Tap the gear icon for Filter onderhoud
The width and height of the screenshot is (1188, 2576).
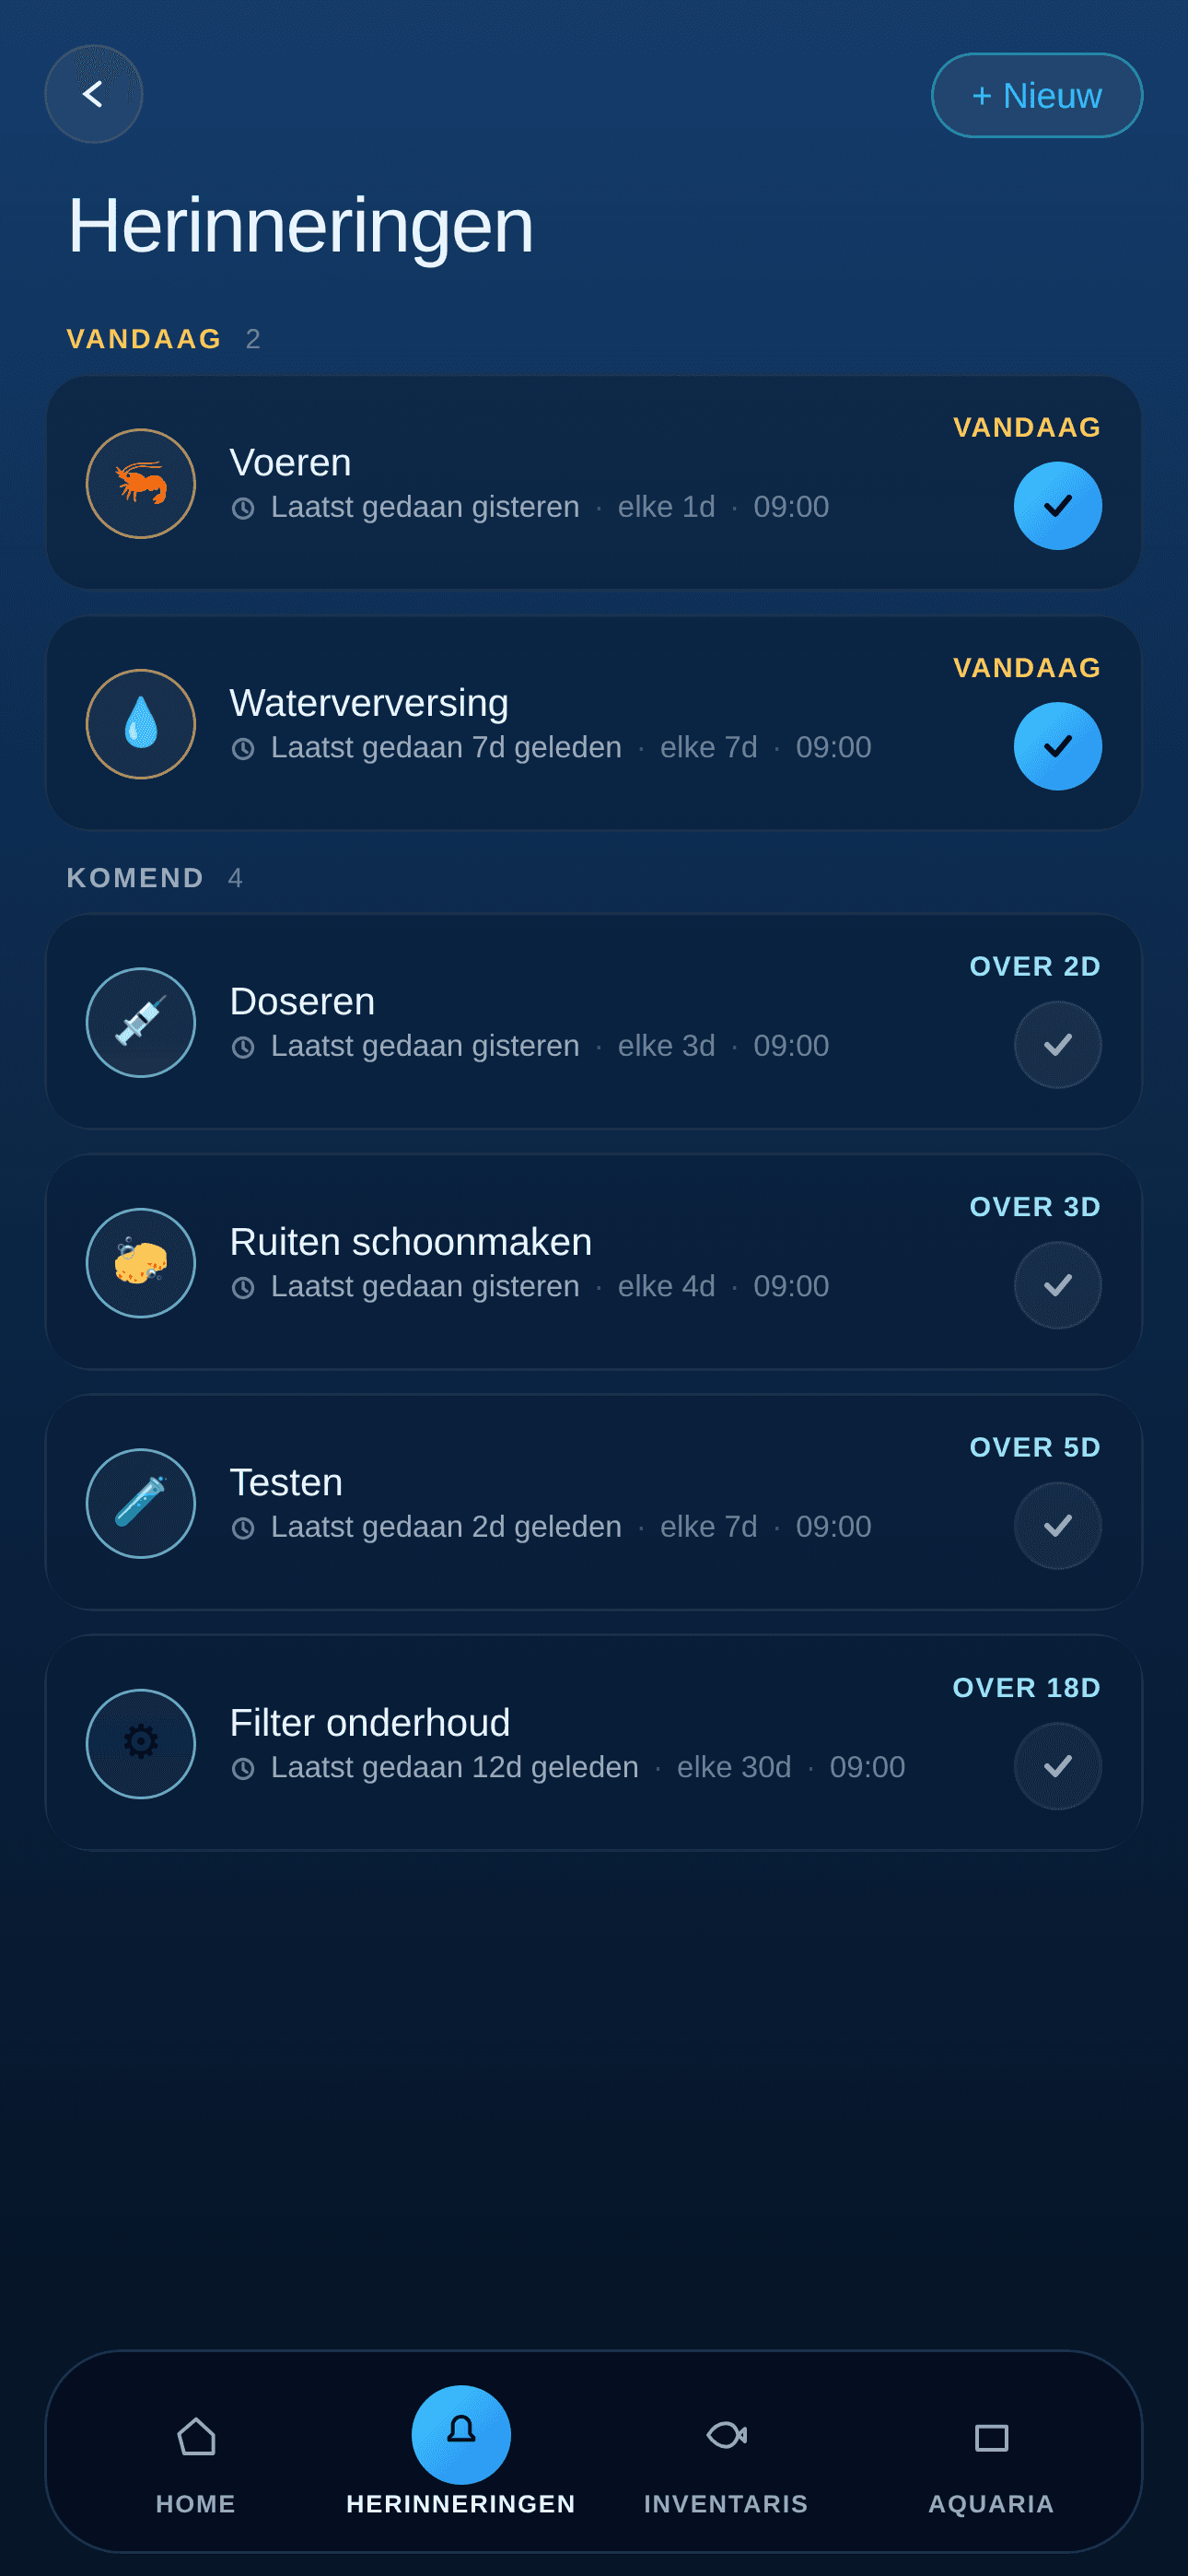point(141,1744)
